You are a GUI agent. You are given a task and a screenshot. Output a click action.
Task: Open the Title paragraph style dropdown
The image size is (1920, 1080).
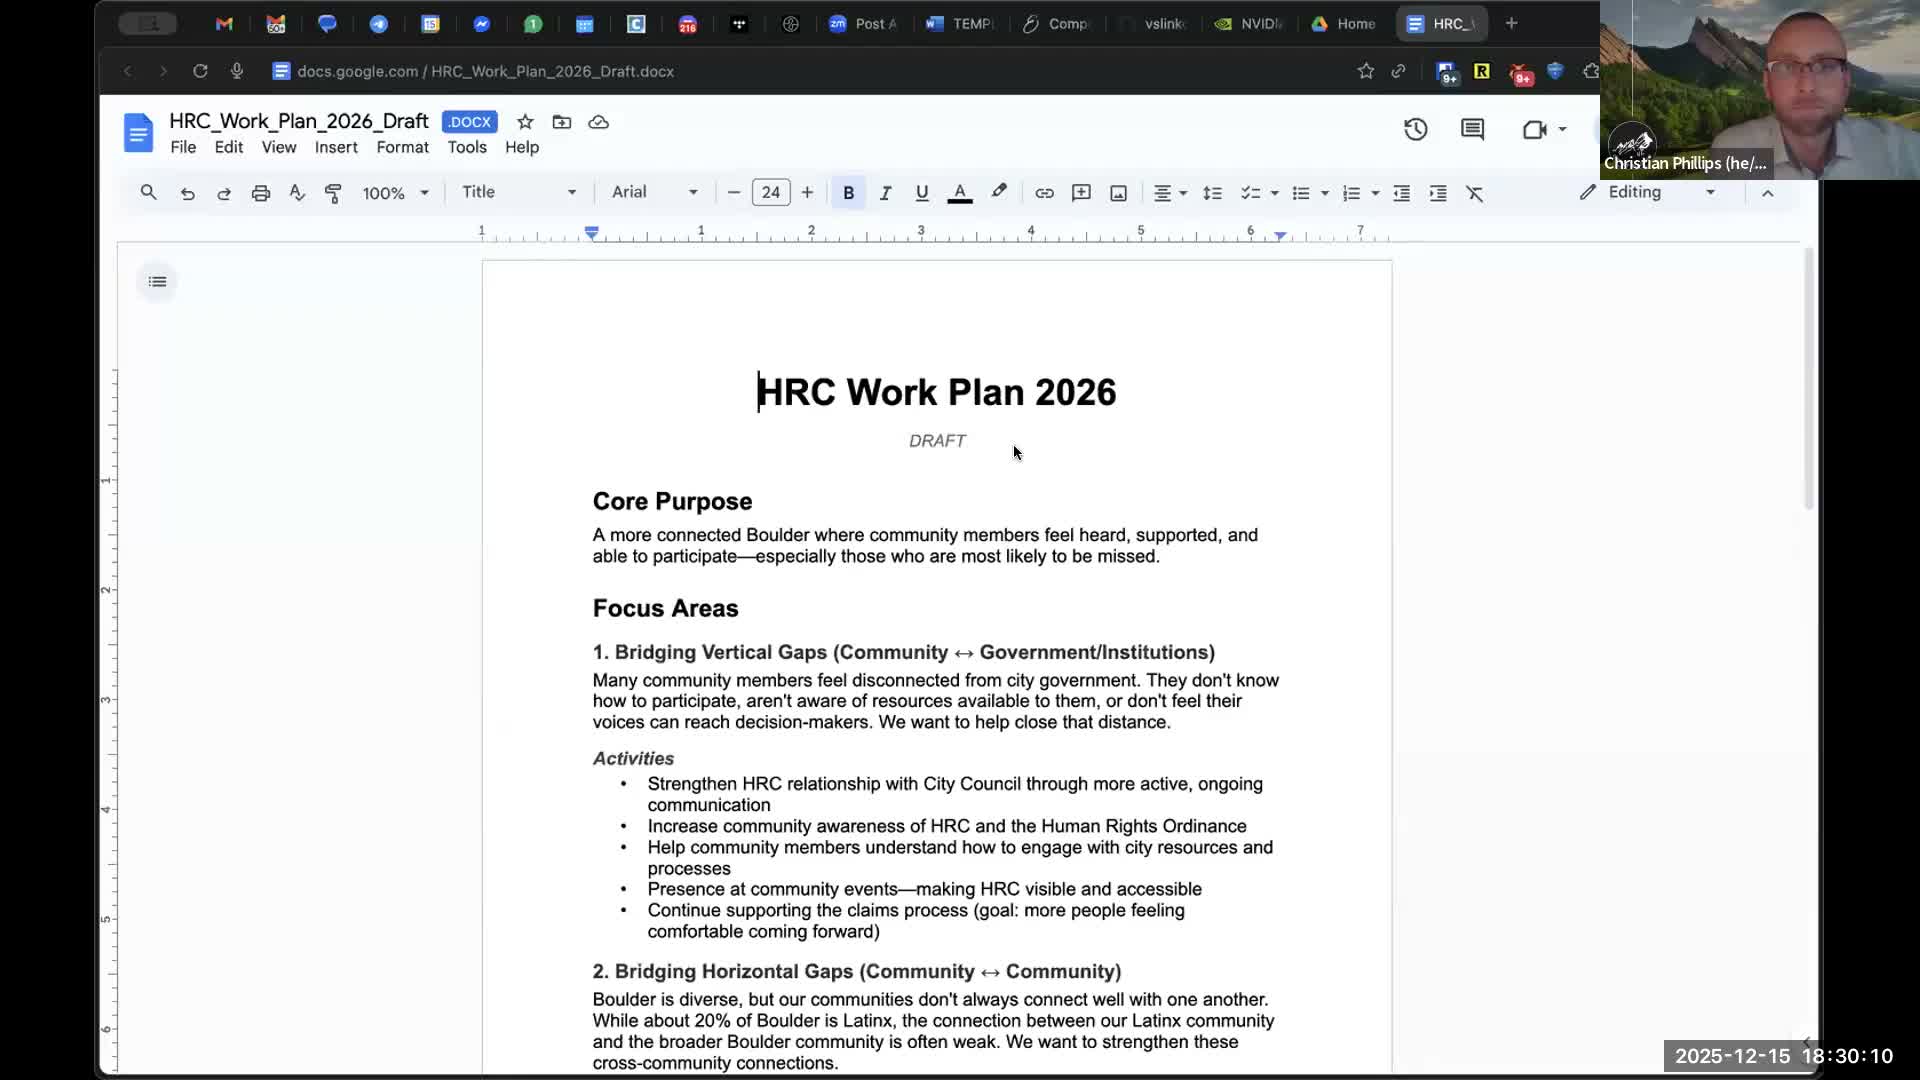click(518, 192)
